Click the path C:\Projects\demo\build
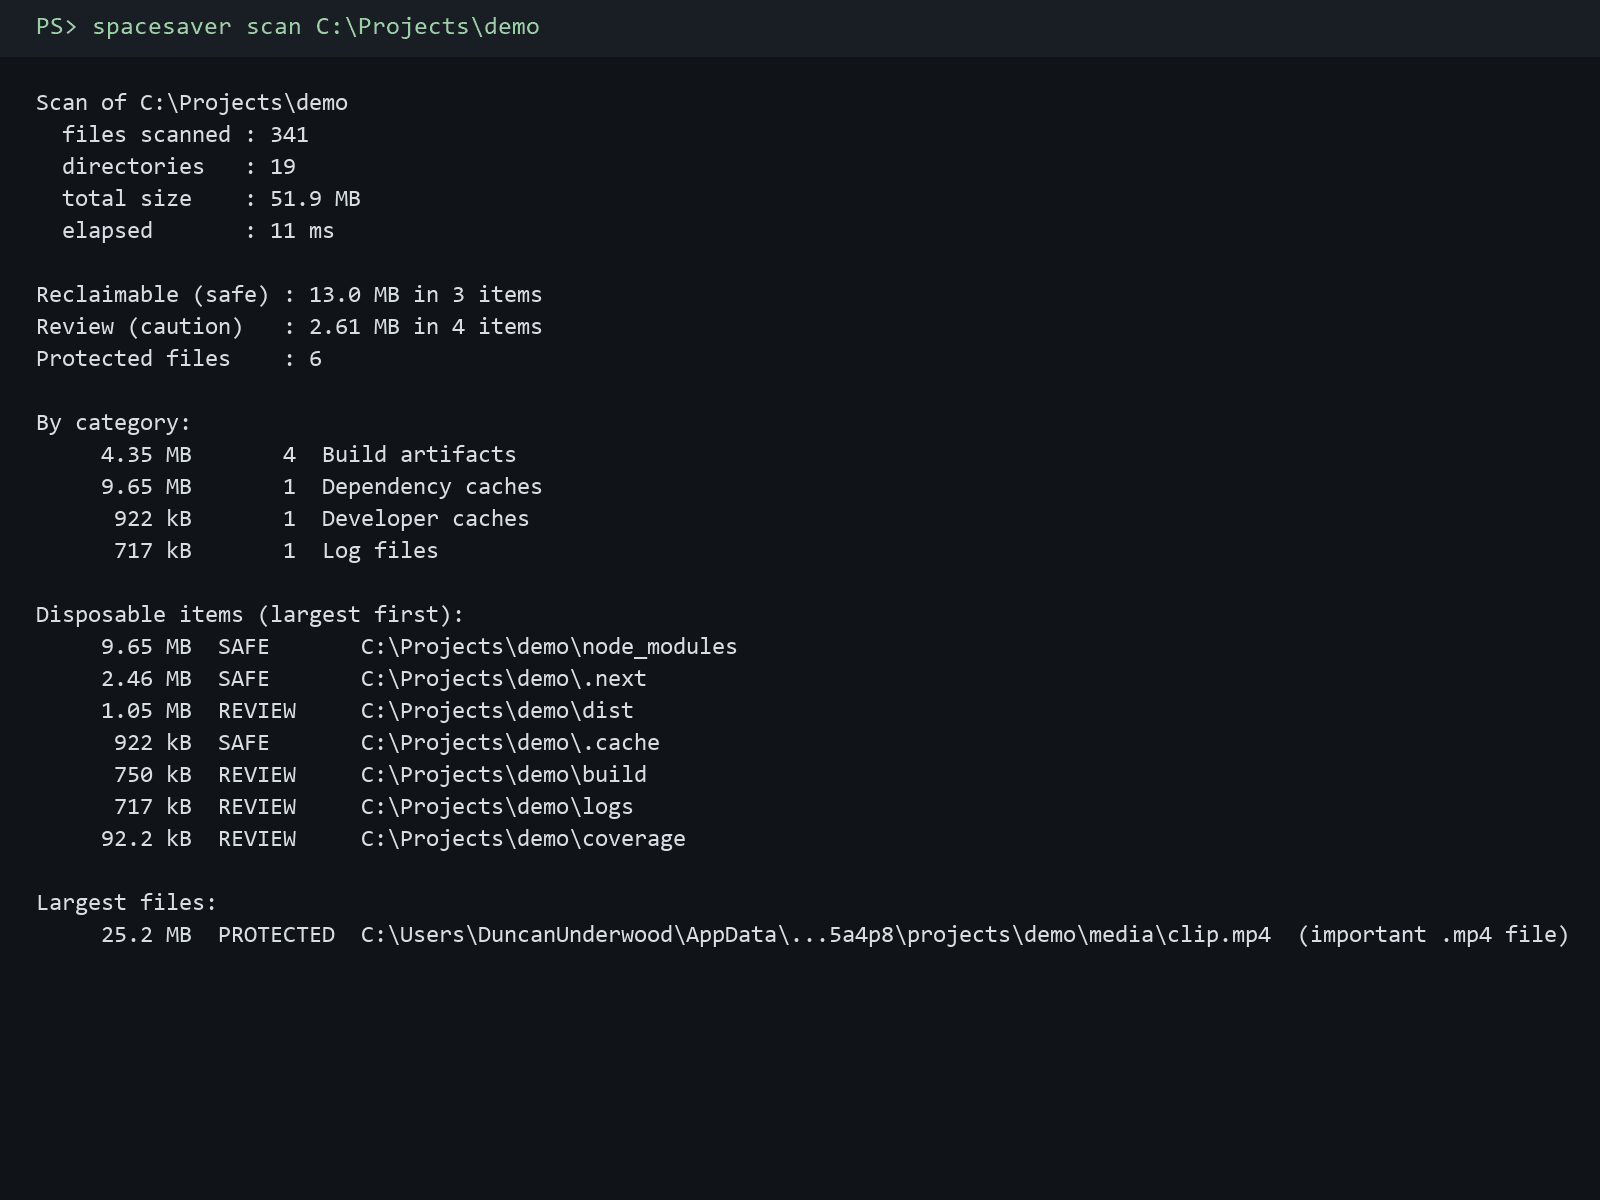The image size is (1600, 1200). pos(504,775)
